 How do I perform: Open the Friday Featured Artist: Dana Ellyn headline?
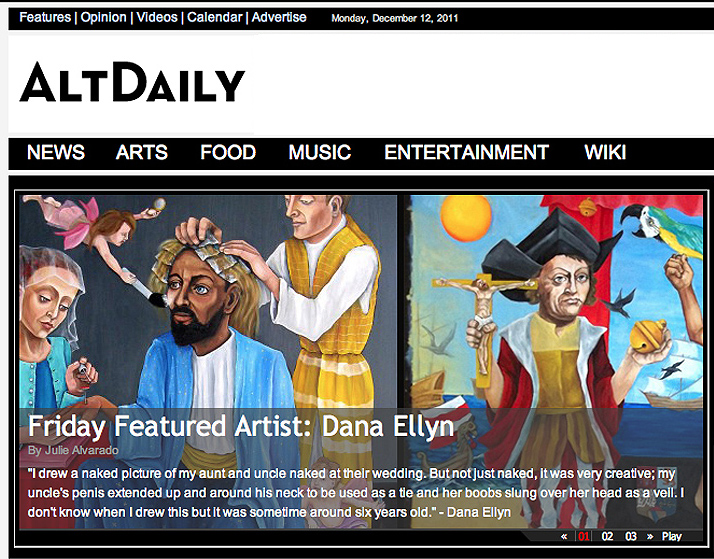tap(241, 427)
